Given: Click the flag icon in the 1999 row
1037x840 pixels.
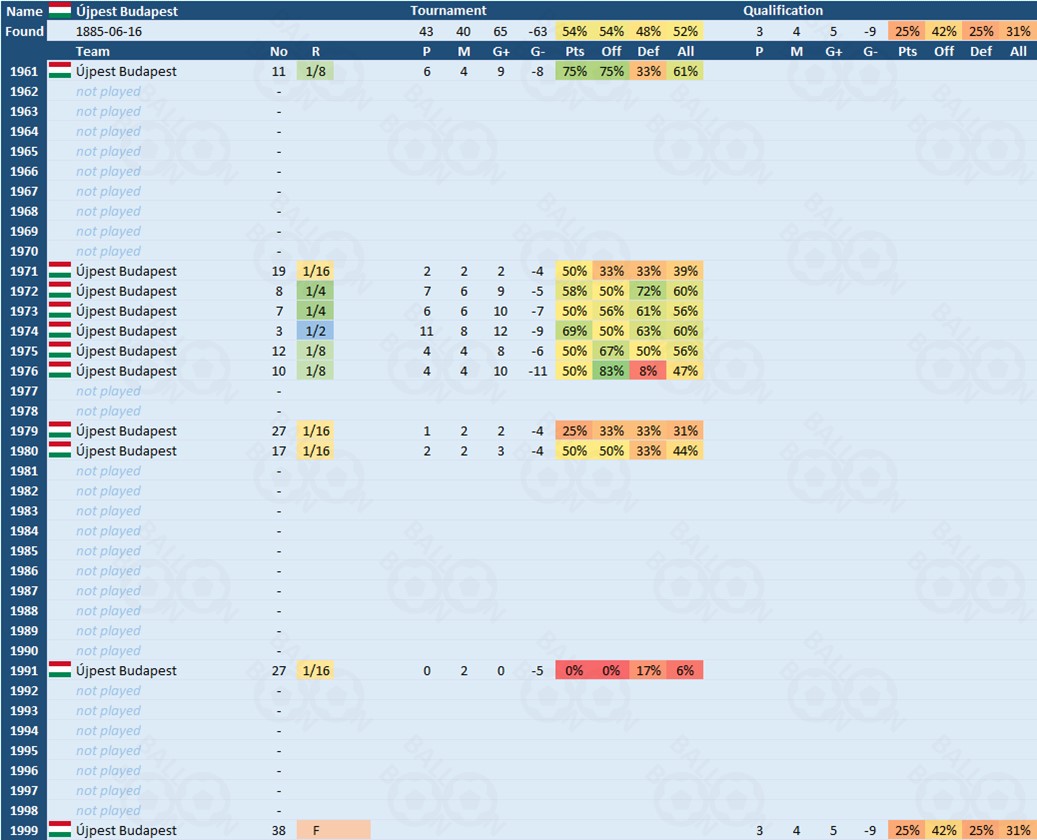Looking at the screenshot, I should [x=60, y=830].
